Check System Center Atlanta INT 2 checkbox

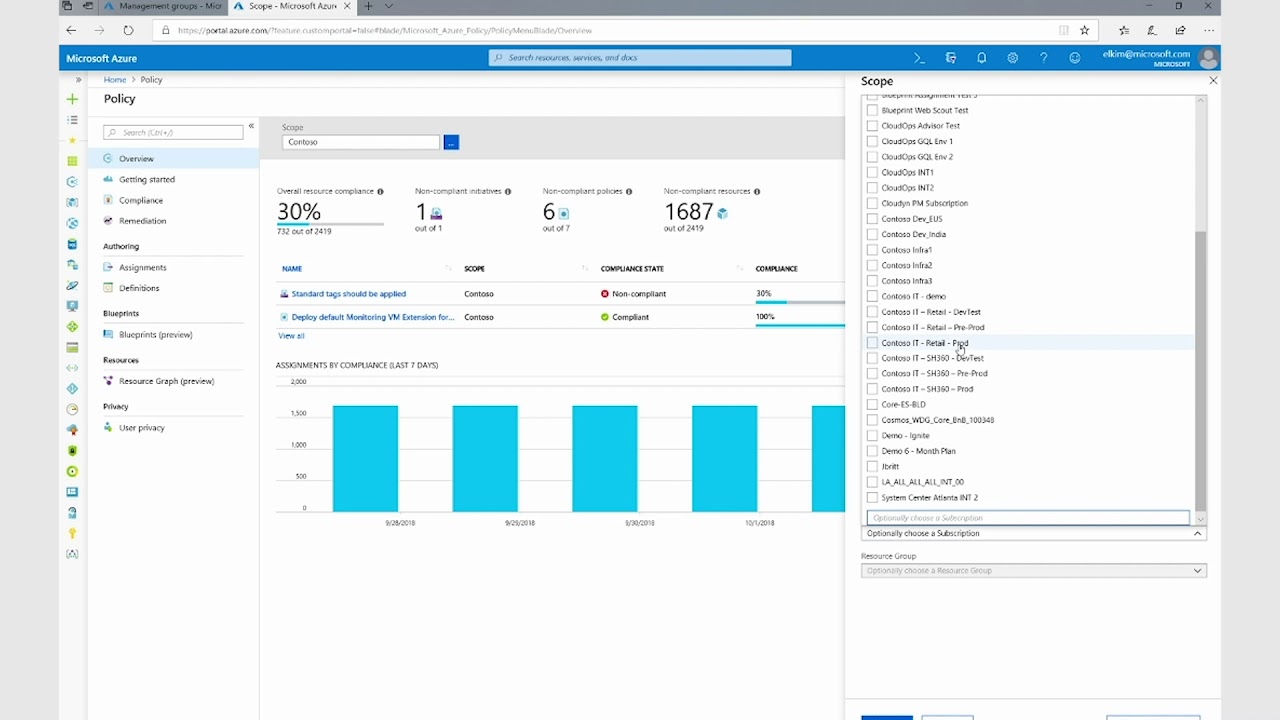pyautogui.click(x=872, y=497)
